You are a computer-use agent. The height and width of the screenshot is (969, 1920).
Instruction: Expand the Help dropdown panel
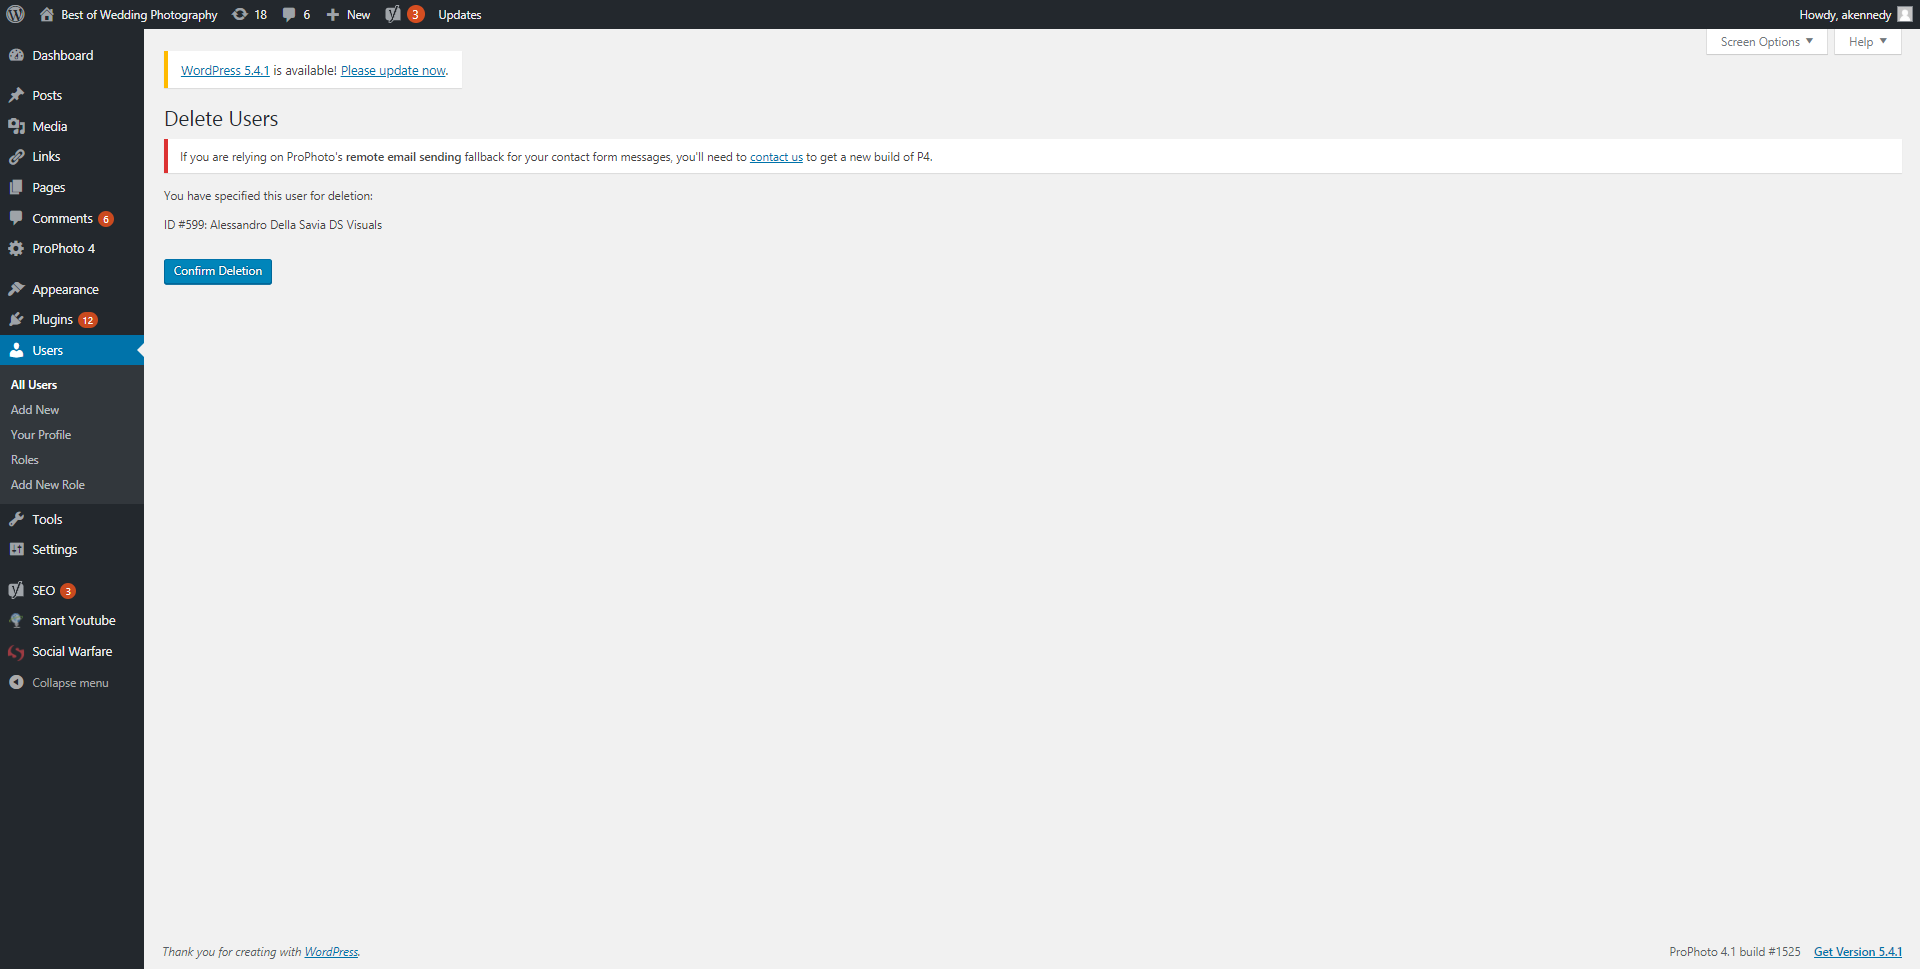[1867, 42]
